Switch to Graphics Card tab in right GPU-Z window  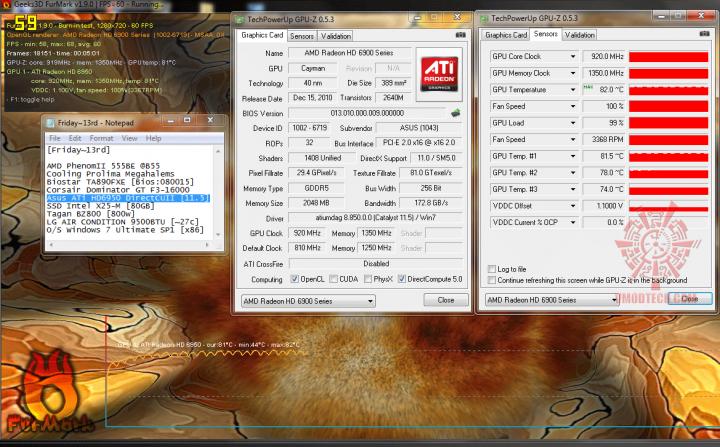[506, 35]
